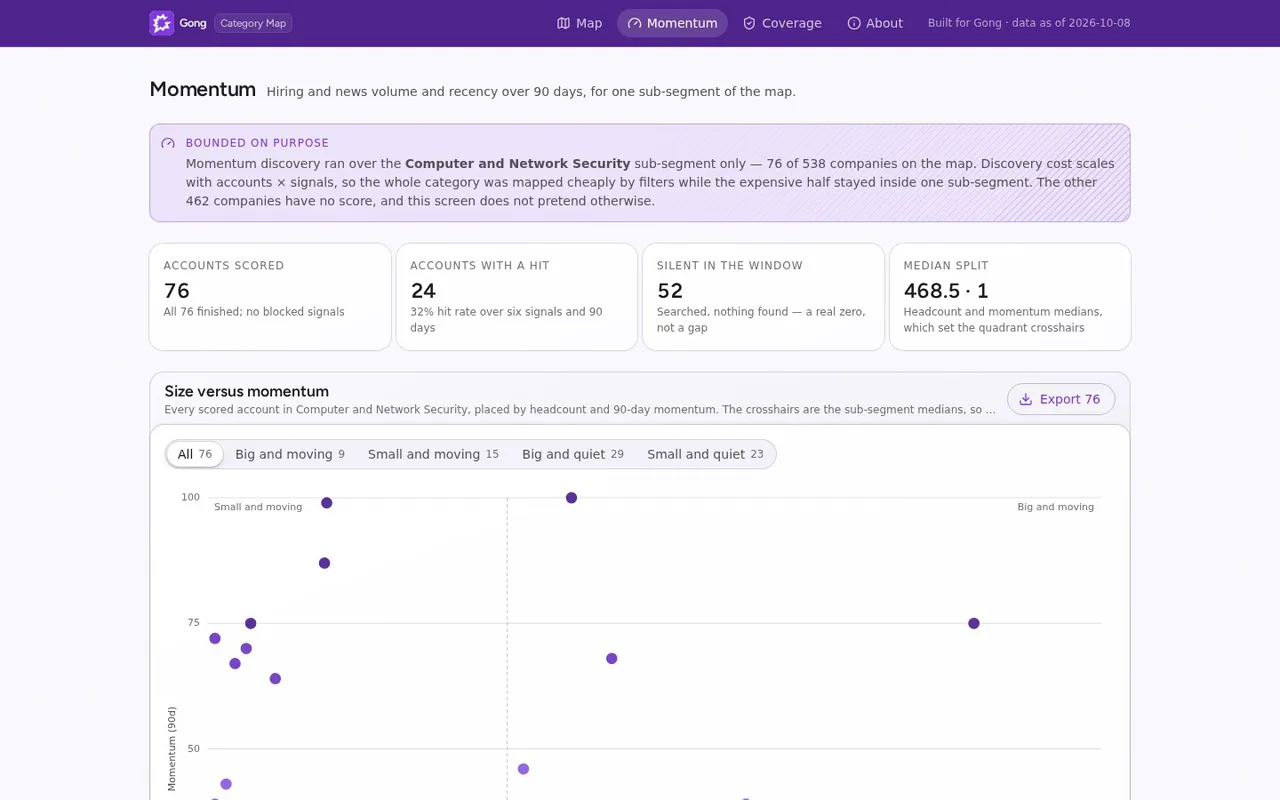Click the Category Map badge
The width and height of the screenshot is (1280, 800).
(253, 23)
